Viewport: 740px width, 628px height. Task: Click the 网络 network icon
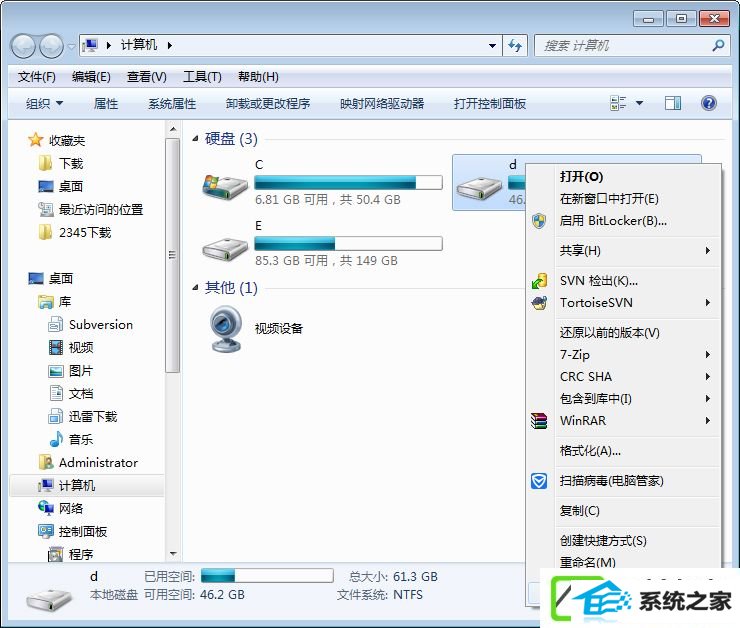46,508
